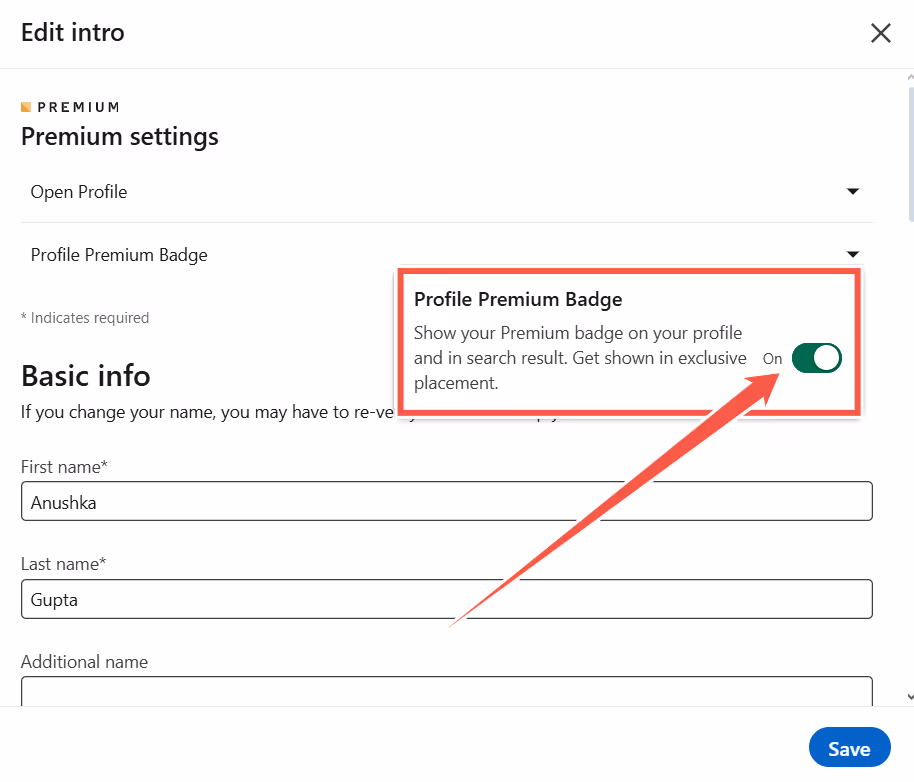Click the Anushka text in First name
This screenshot has height=782, width=914.
62,501
